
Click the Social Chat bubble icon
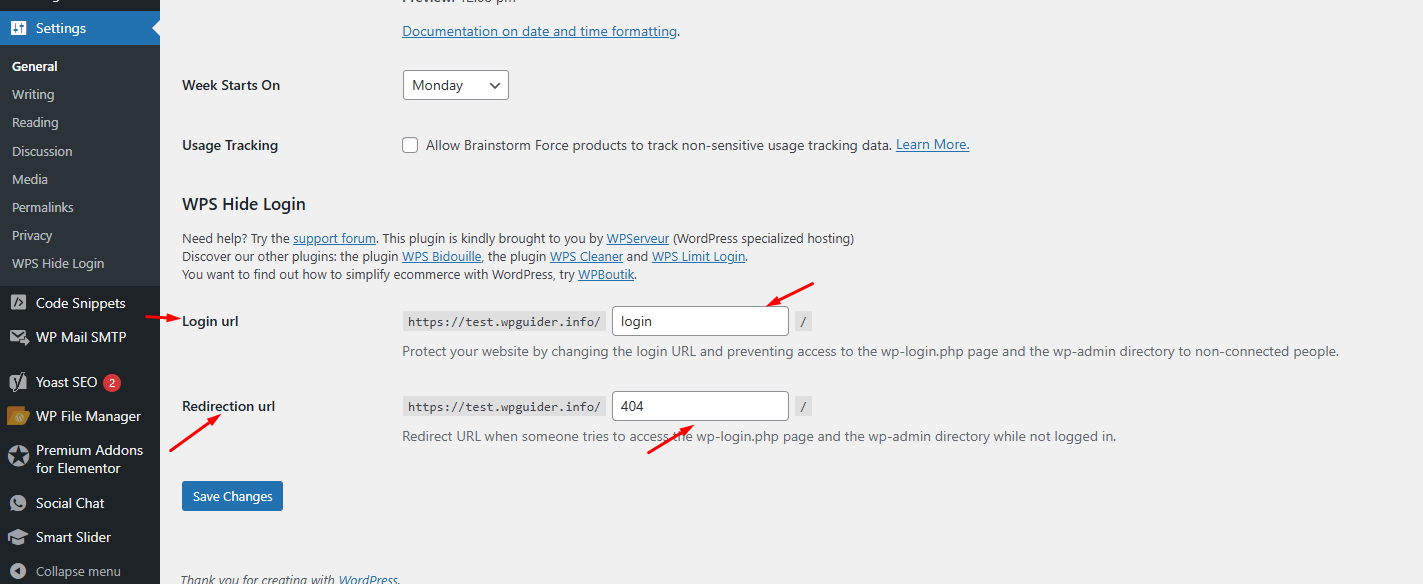click(x=18, y=503)
